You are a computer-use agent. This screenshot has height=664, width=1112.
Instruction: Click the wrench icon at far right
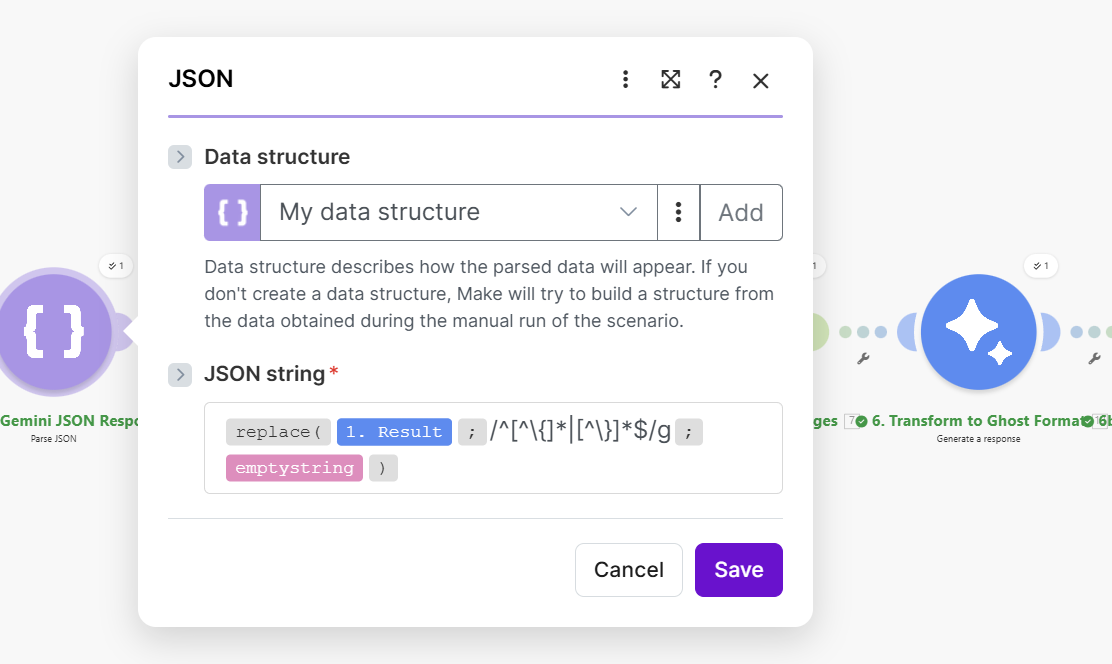click(x=1094, y=358)
